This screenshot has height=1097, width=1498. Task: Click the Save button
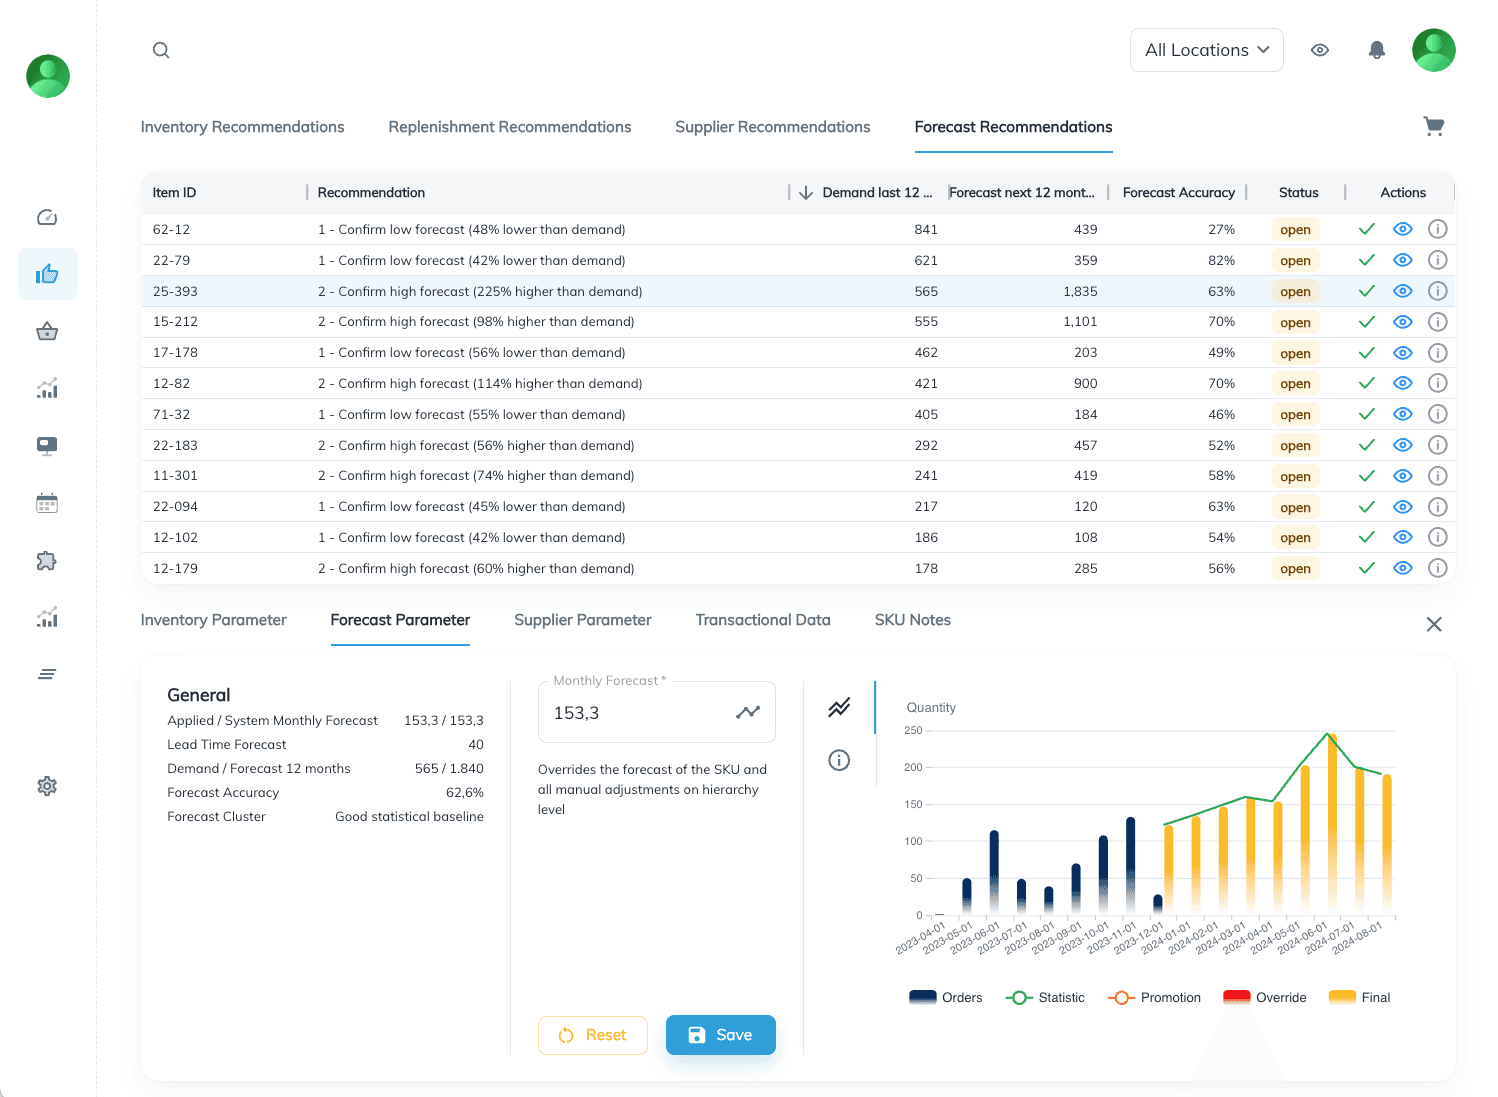[x=720, y=1035]
